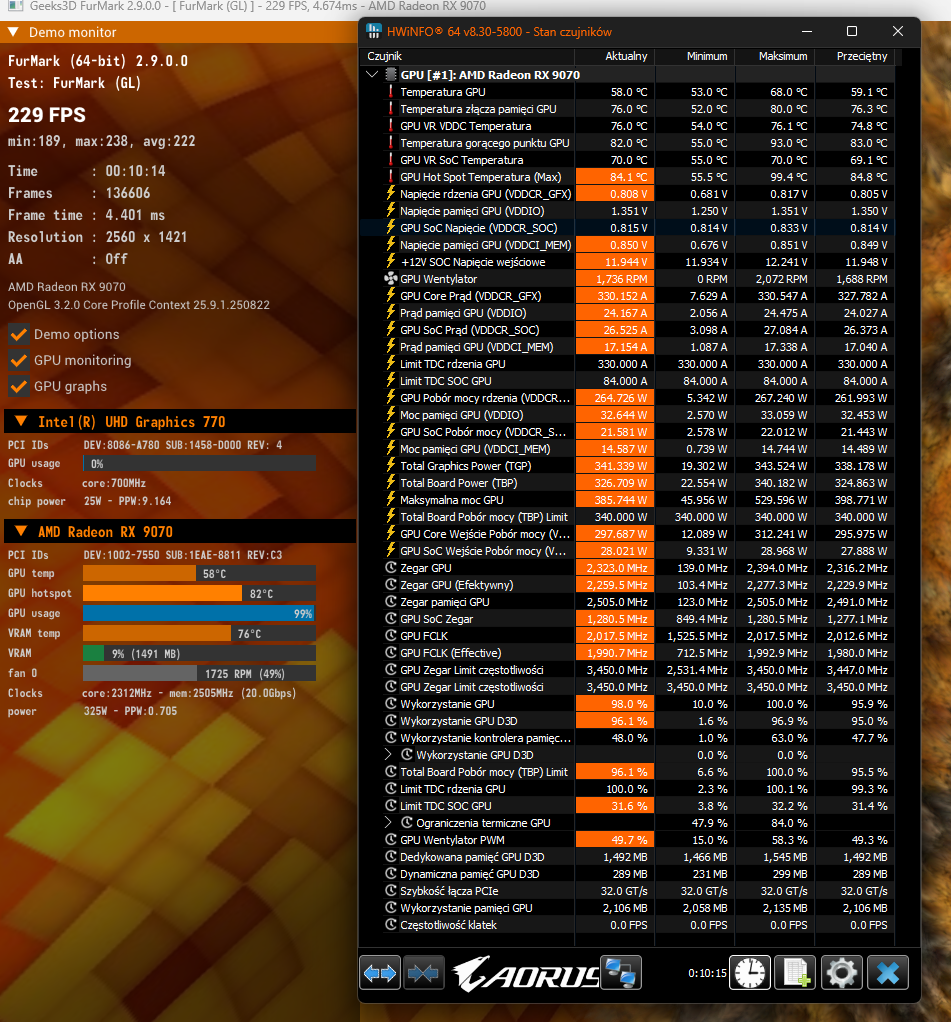Click the 0:10:15 elapsed timer text
The height and width of the screenshot is (1022, 951).
707,973
